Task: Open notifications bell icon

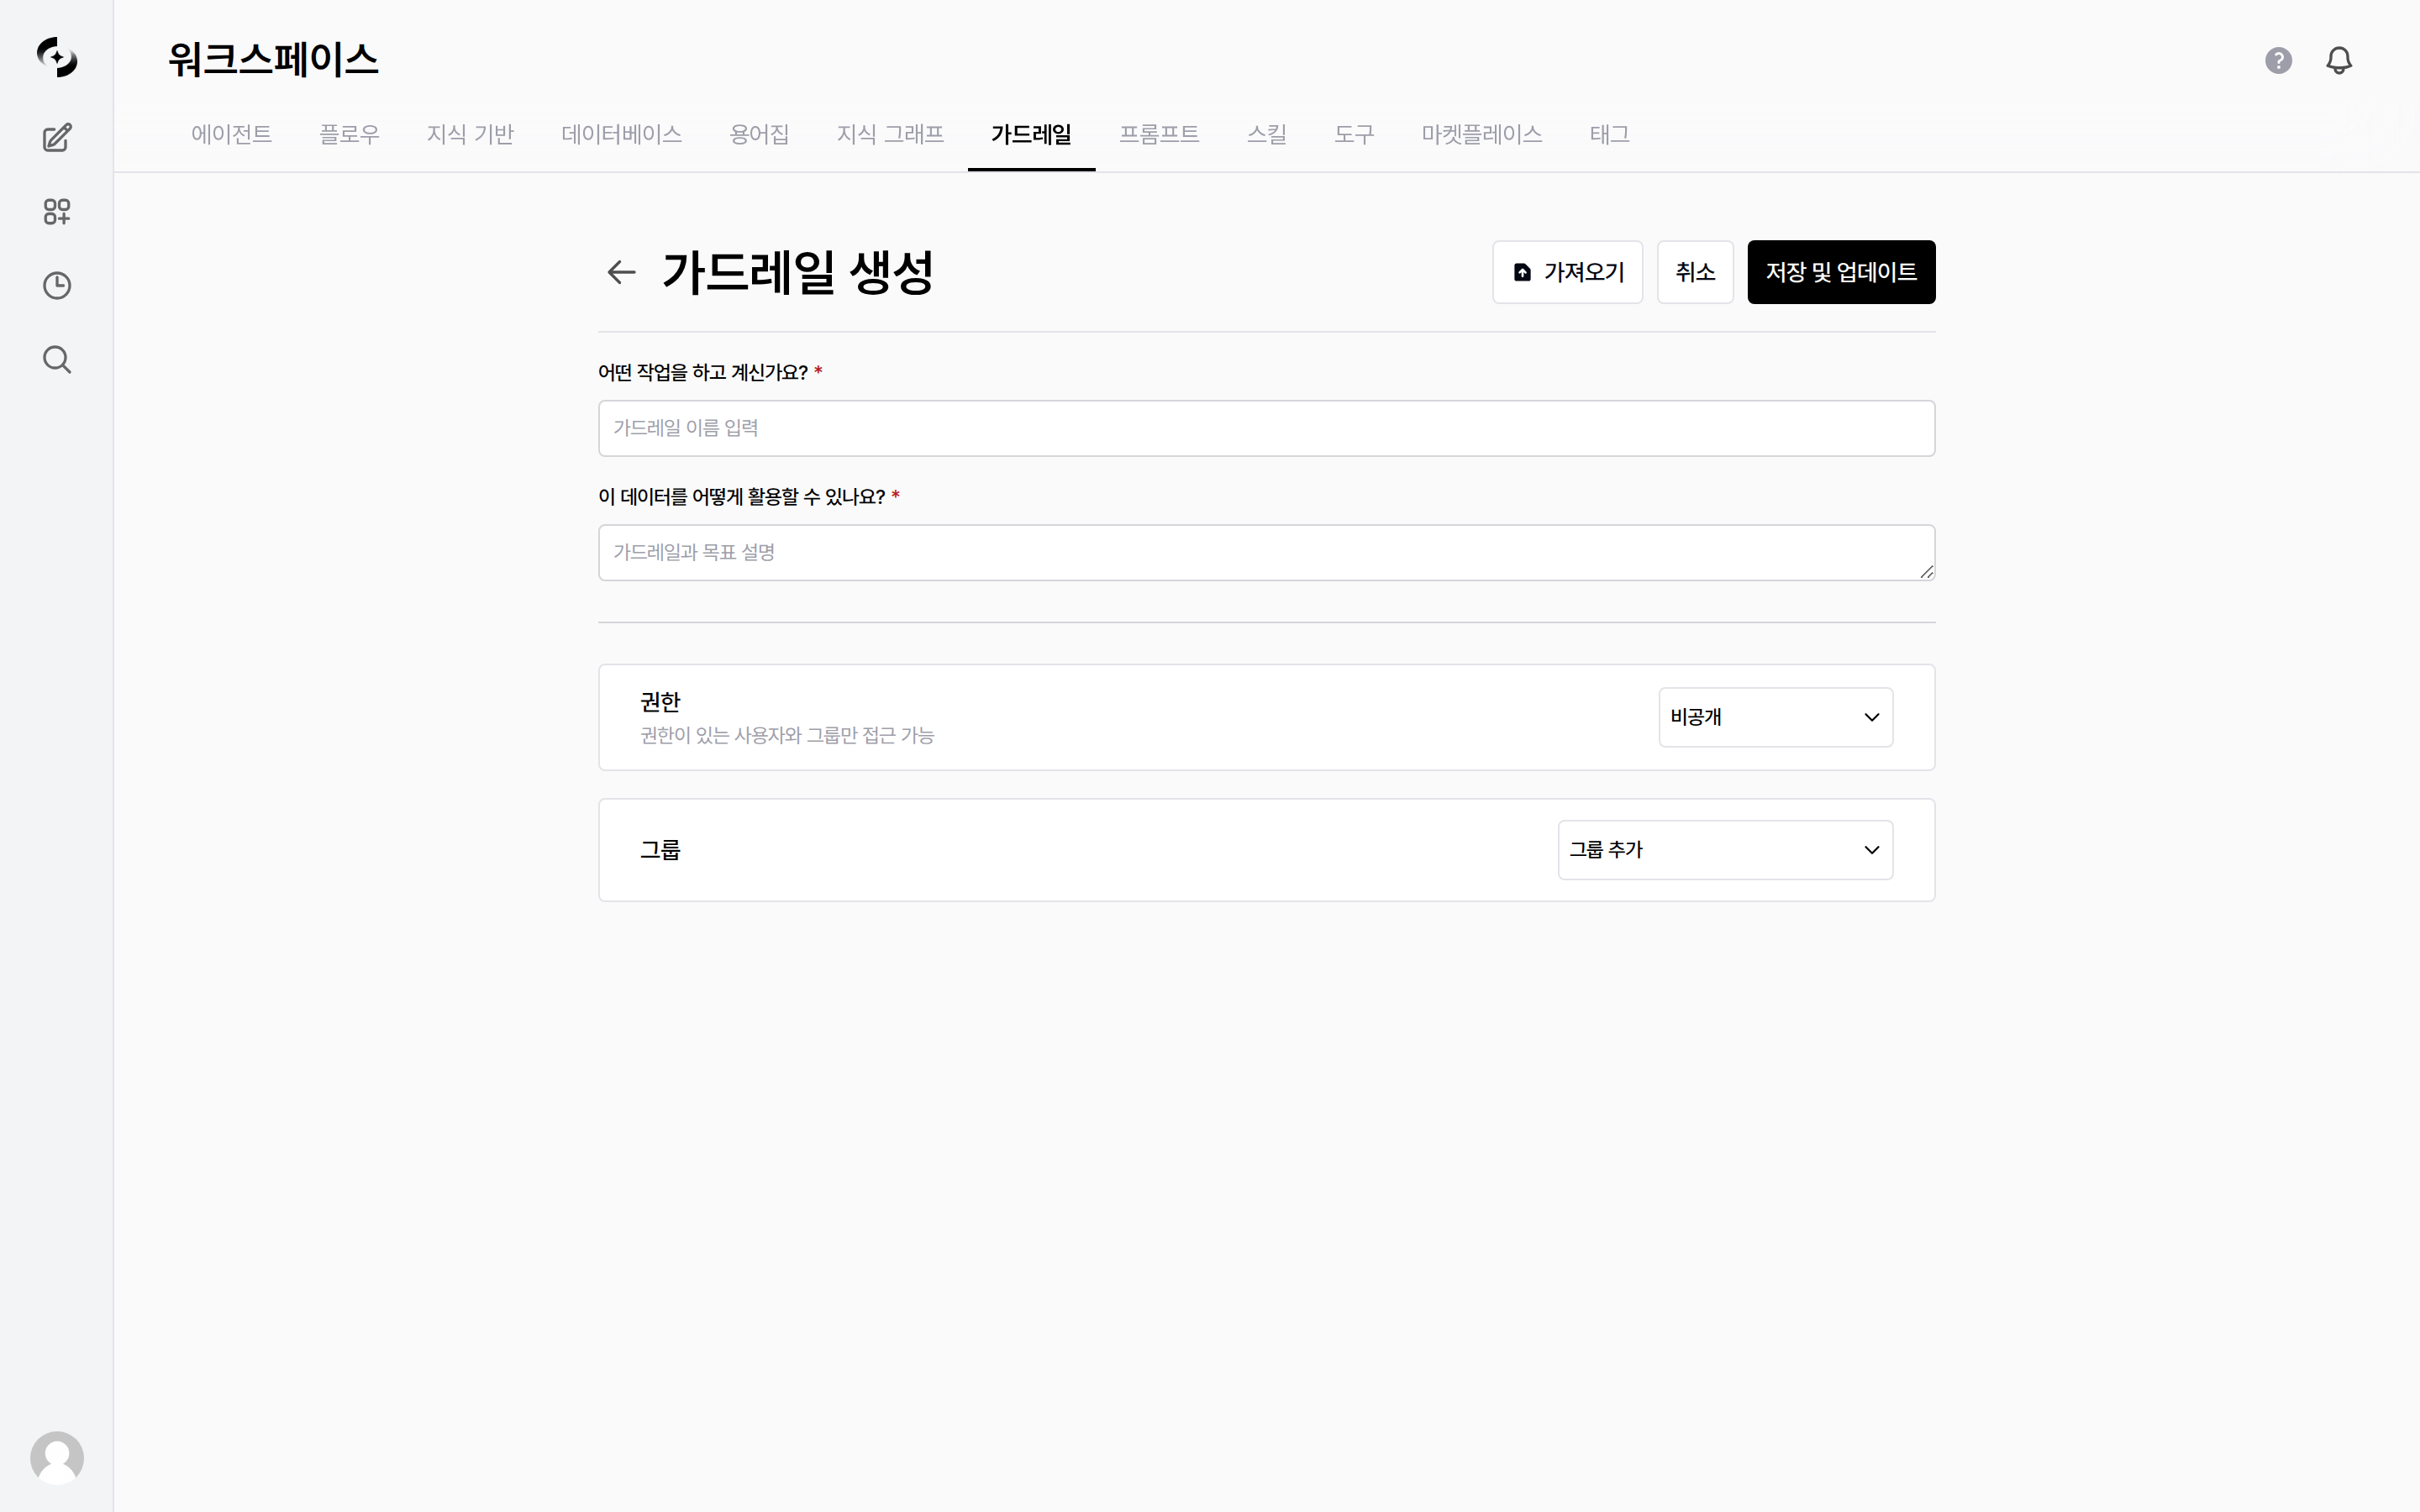Action: pos(2339,60)
